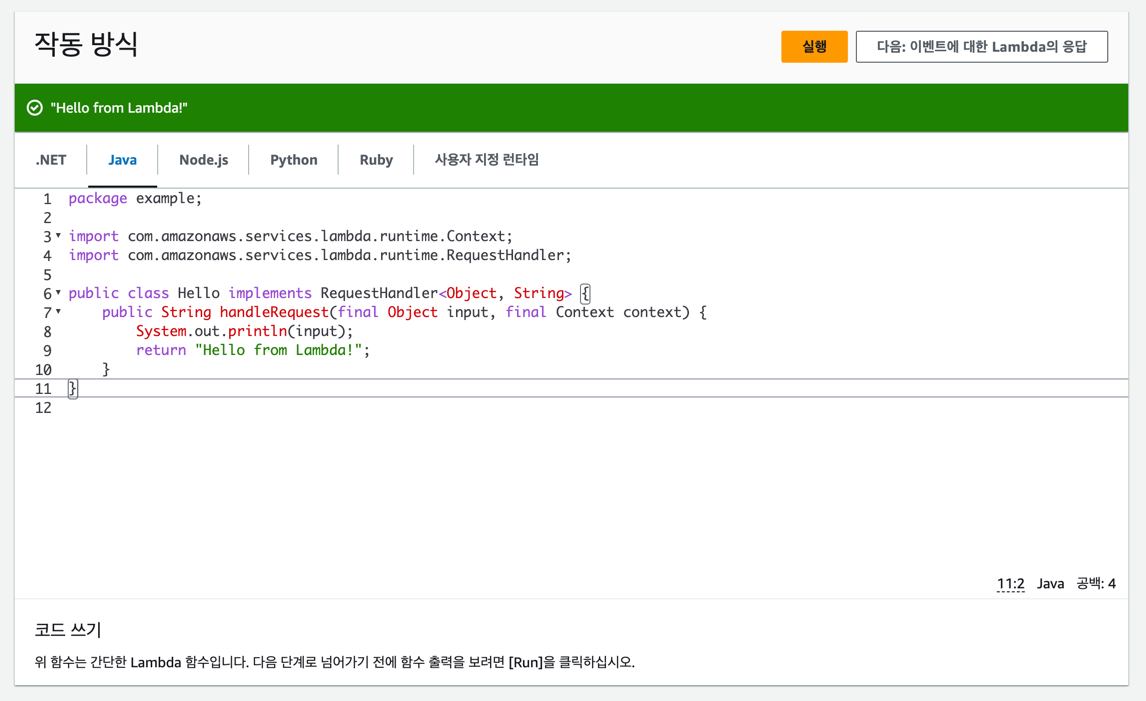Click the handleRequest method name on line 7
Image resolution: width=1146 pixels, height=701 pixels.
274,312
